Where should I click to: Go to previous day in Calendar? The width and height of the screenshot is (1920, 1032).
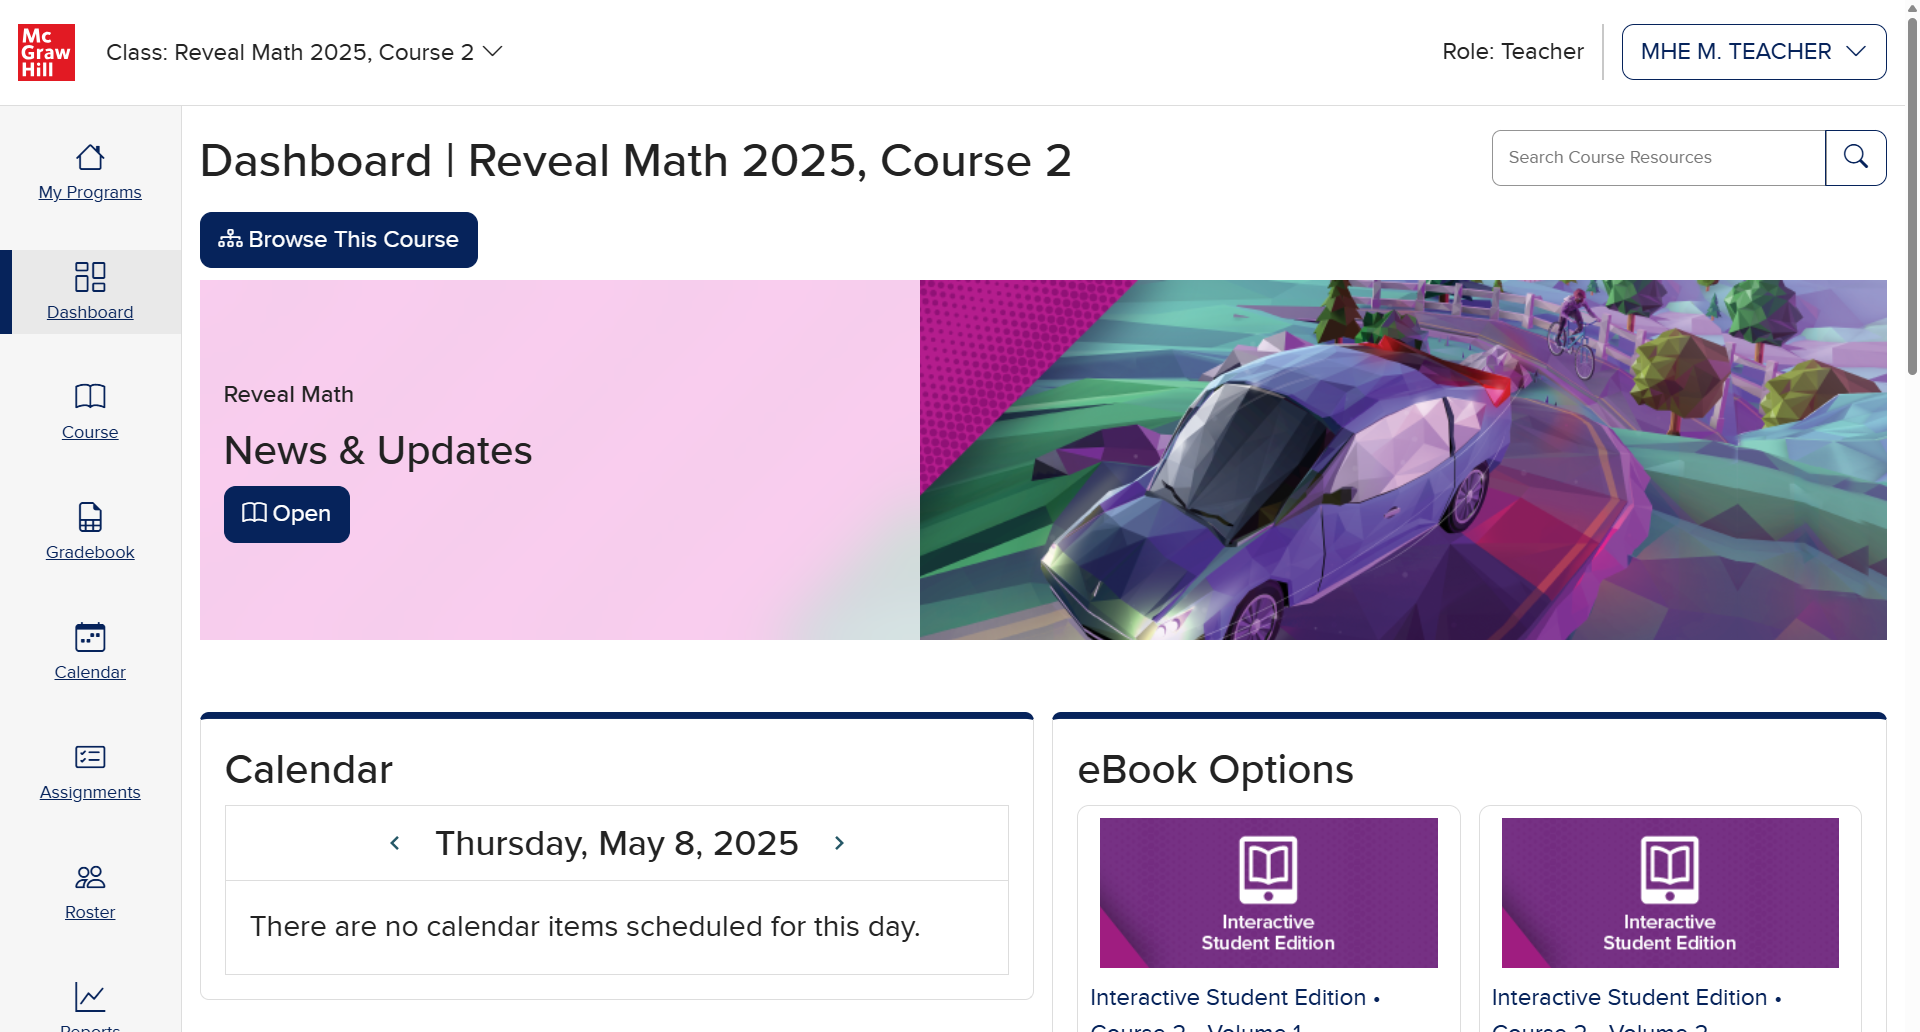[395, 843]
